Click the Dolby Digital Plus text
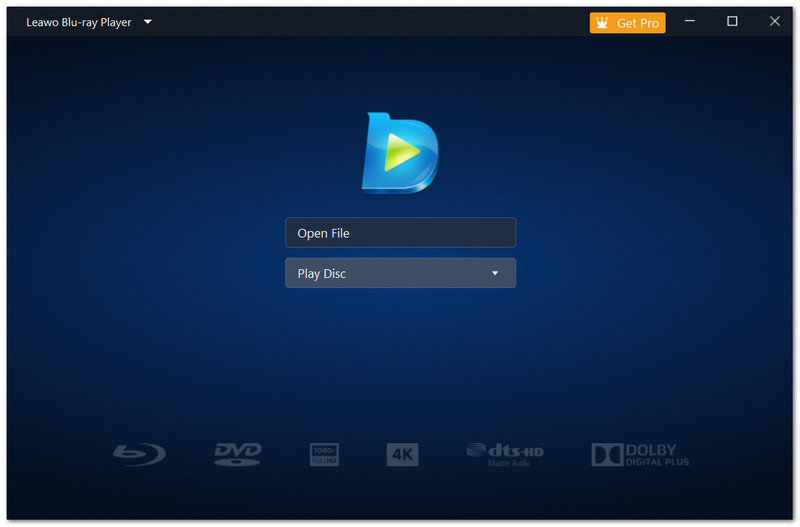Screen dimensions: 800x527 coord(659,455)
